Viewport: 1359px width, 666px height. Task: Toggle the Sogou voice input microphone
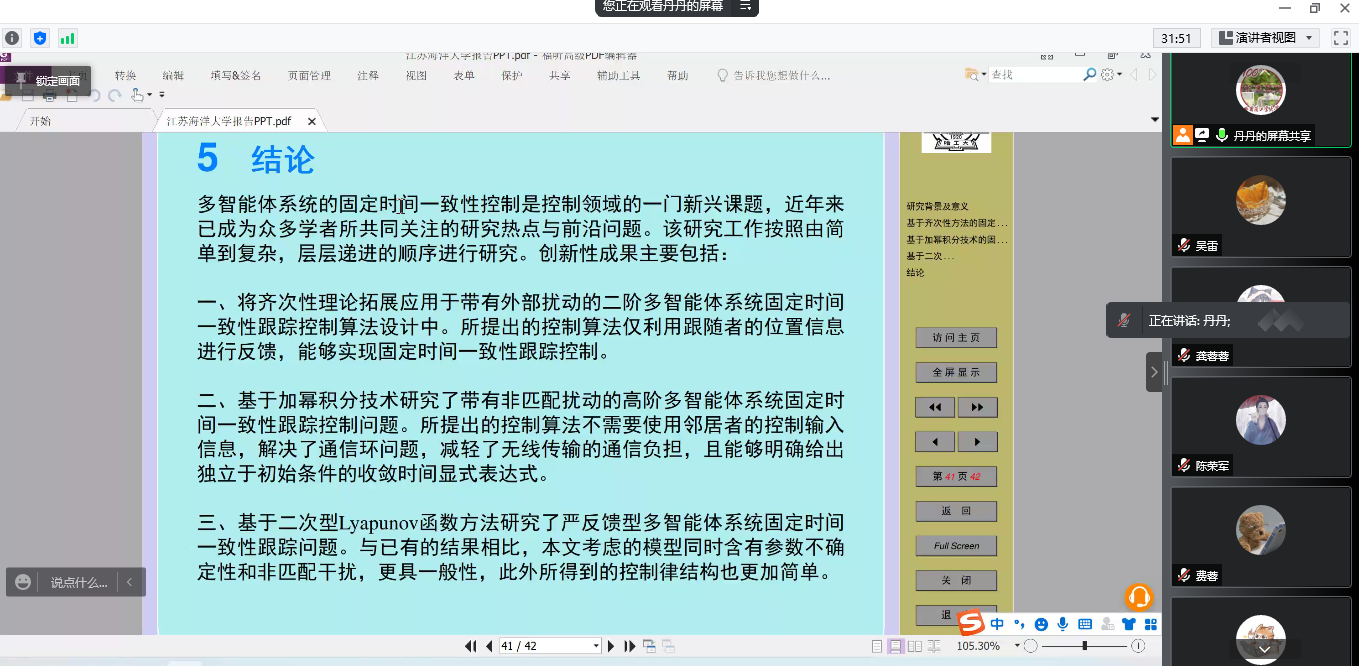click(x=1063, y=624)
